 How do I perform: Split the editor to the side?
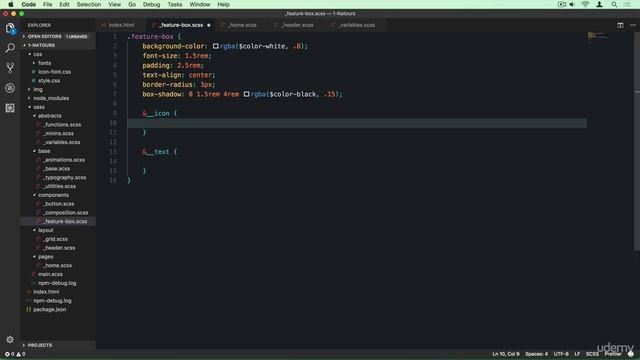(620, 25)
